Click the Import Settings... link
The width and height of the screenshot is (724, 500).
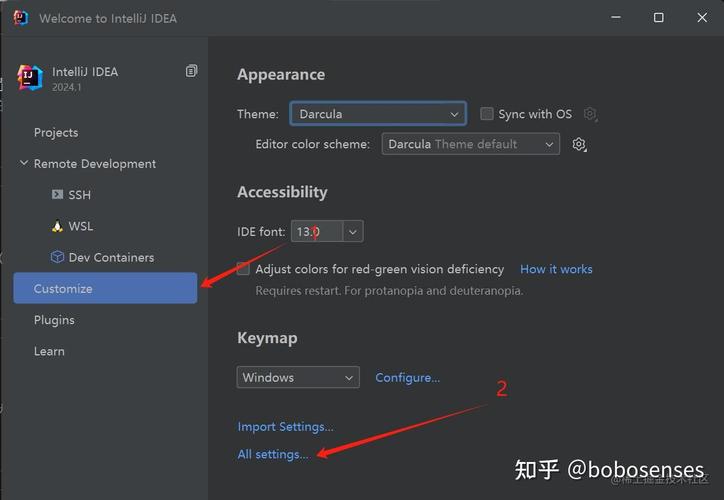coord(285,427)
